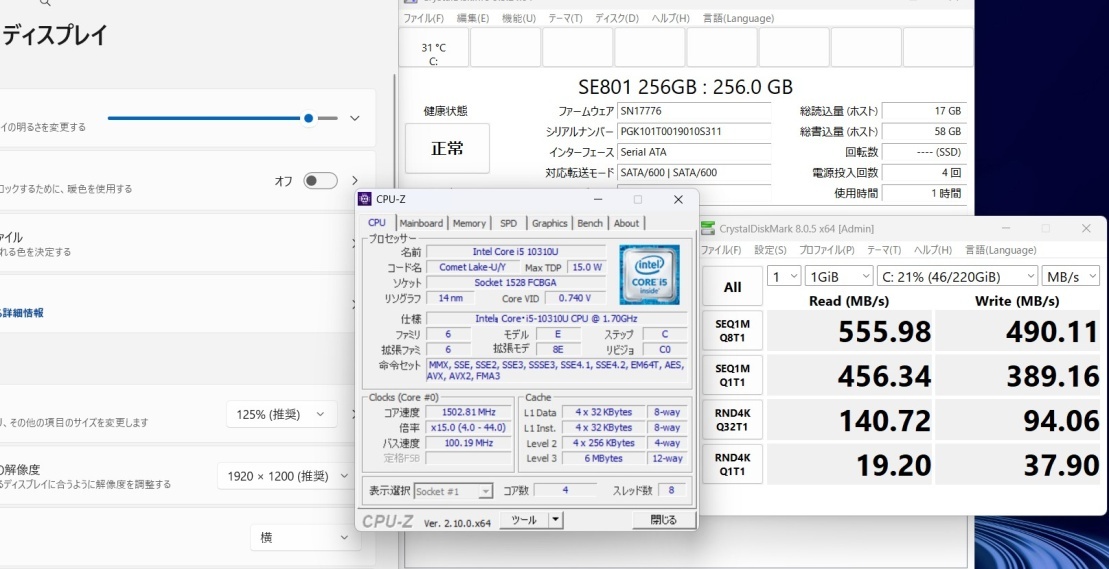Open 機能(U) menu in CrystalDiskInfo

[x=519, y=18]
